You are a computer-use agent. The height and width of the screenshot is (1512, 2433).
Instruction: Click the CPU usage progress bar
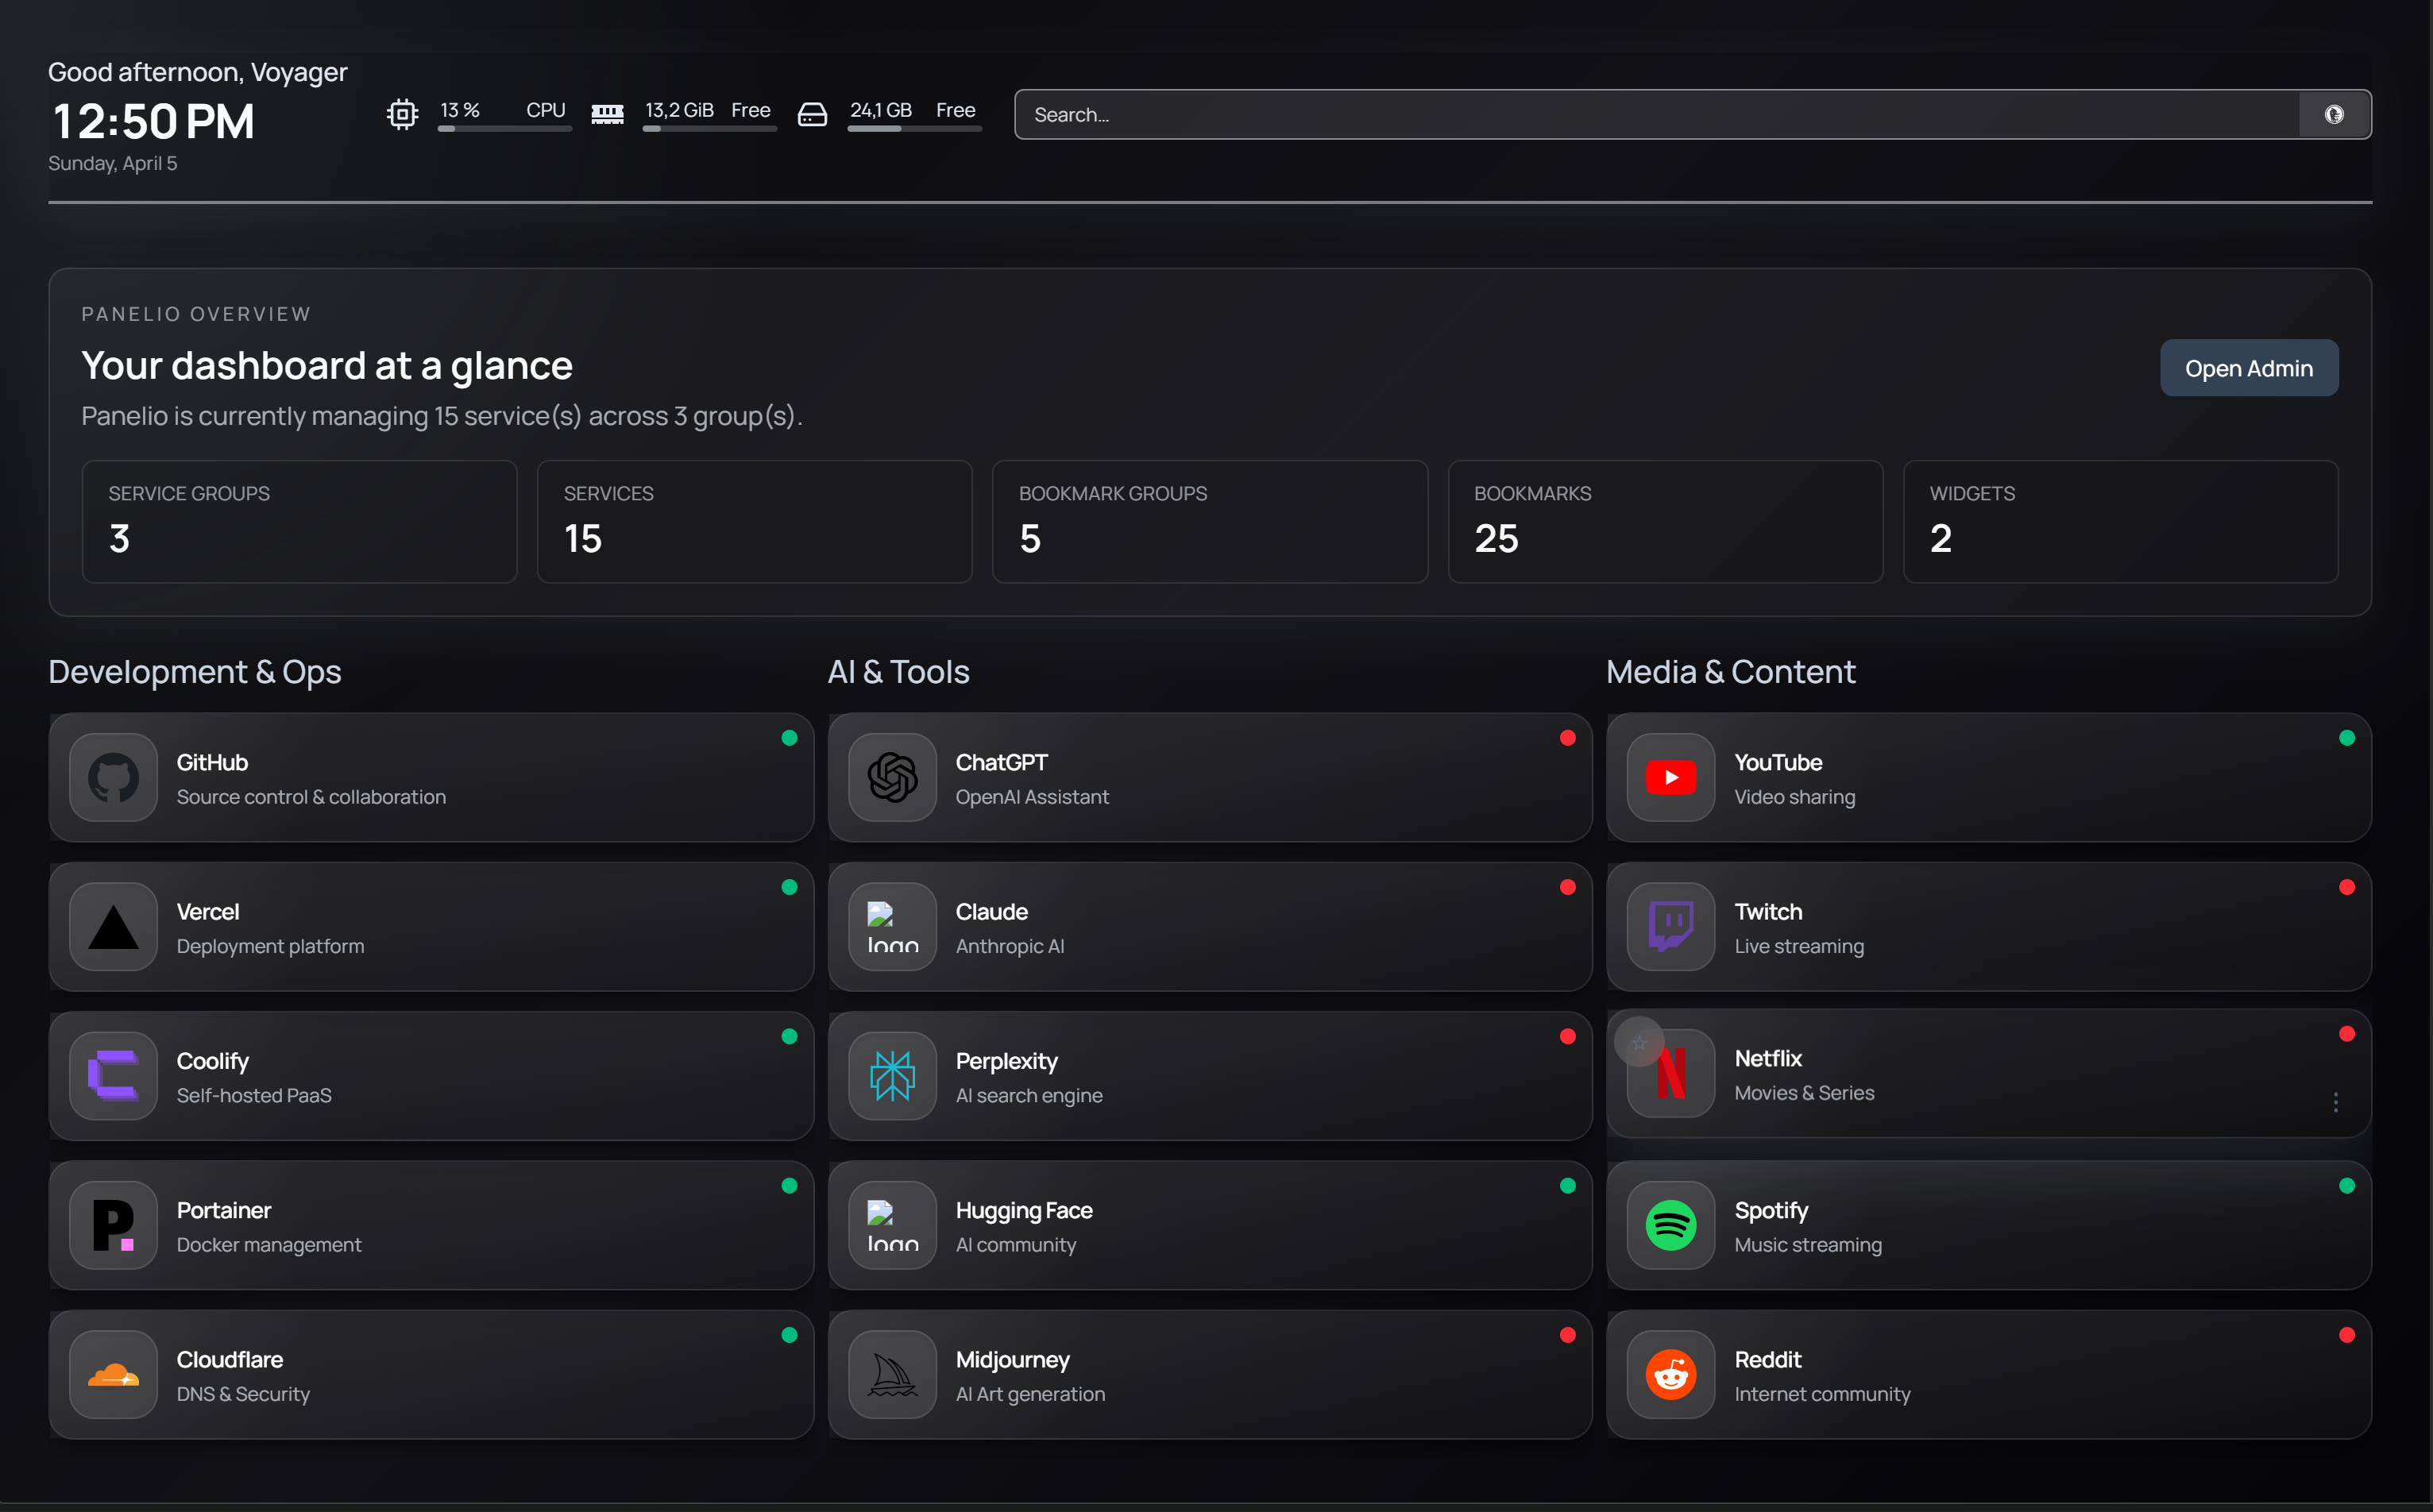pyautogui.click(x=504, y=129)
